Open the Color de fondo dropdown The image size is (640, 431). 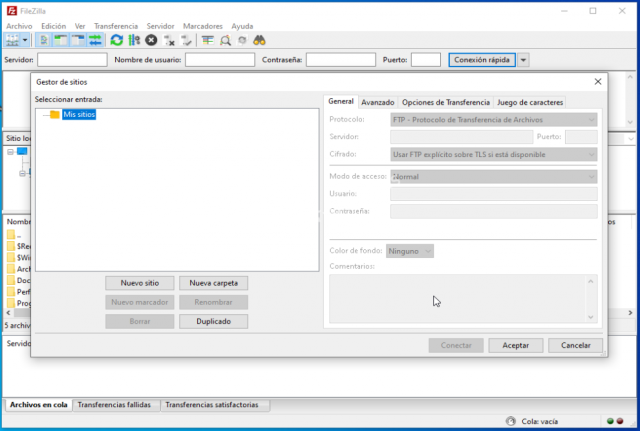tap(410, 251)
